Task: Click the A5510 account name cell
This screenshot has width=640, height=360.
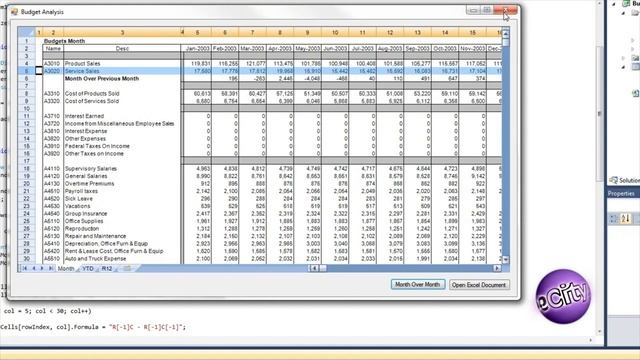Action: [x=52, y=259]
